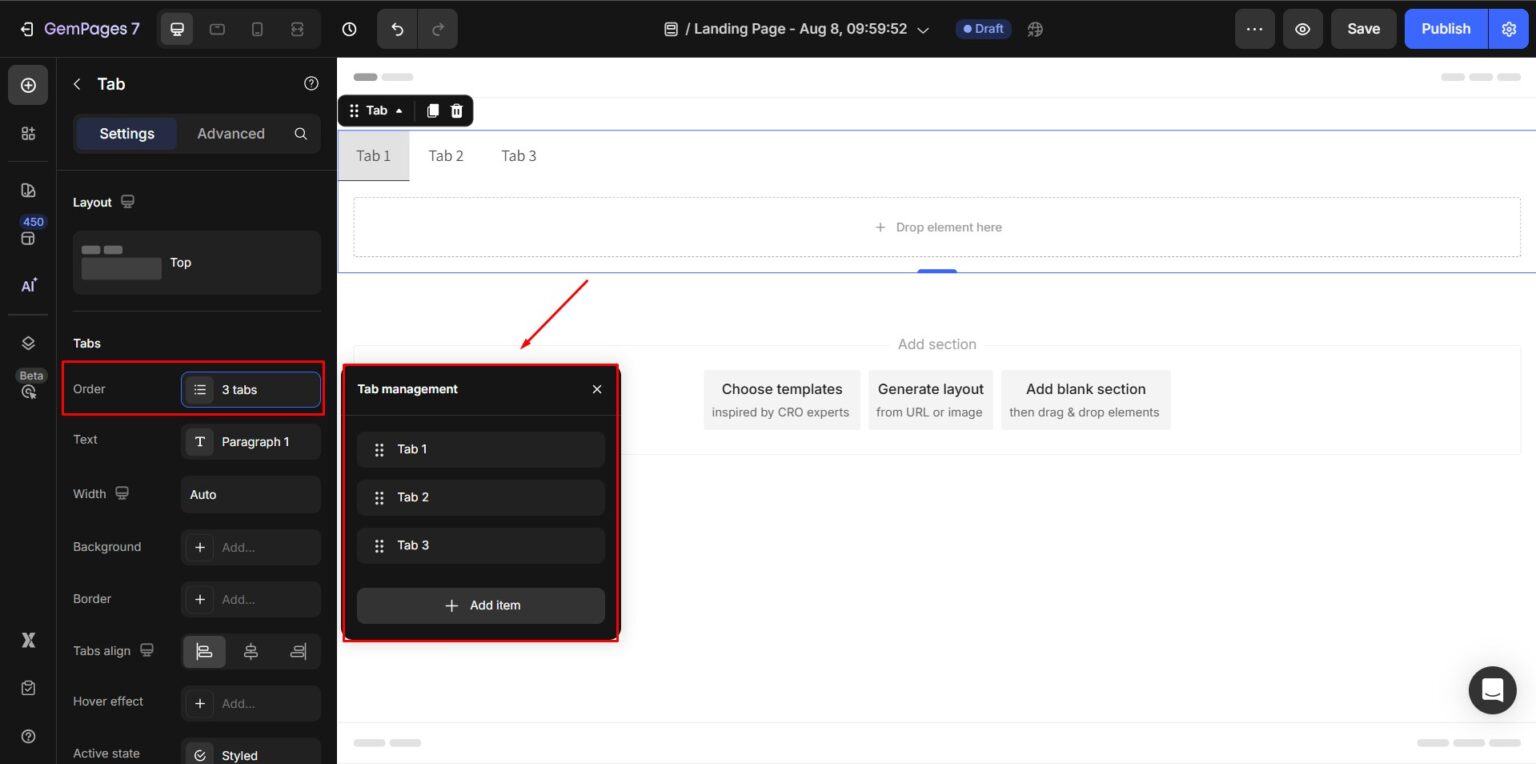Open the Add element panel
The image size is (1536, 764).
pos(28,84)
